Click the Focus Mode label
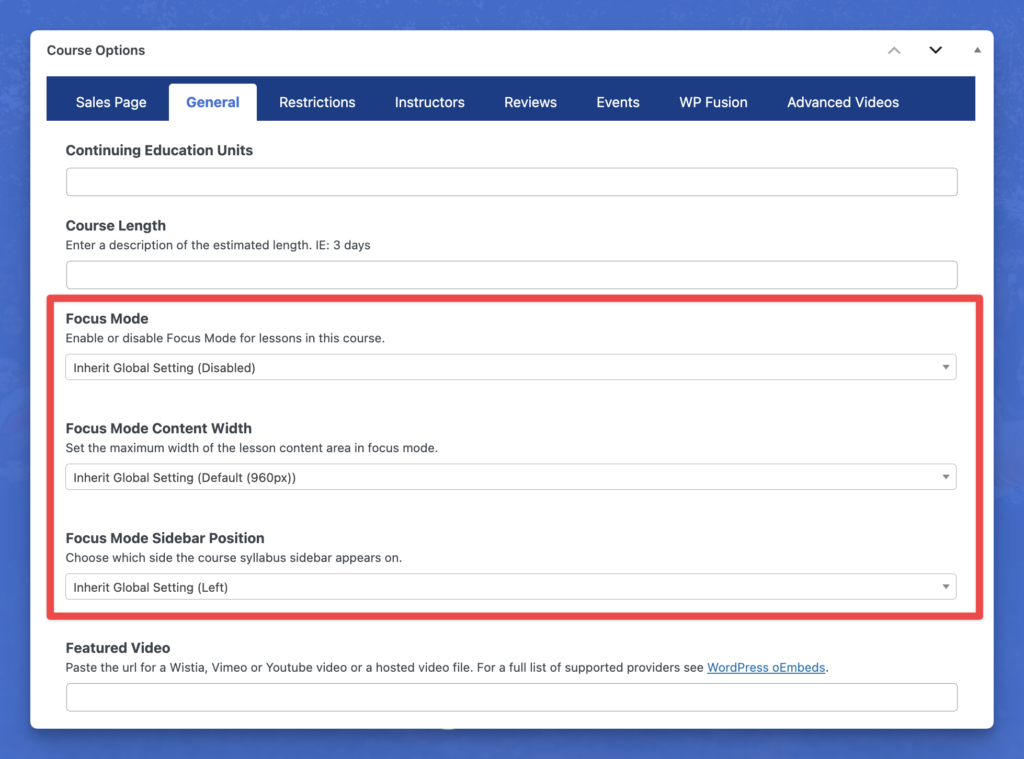Image resolution: width=1024 pixels, height=759 pixels. pyautogui.click(x=107, y=319)
